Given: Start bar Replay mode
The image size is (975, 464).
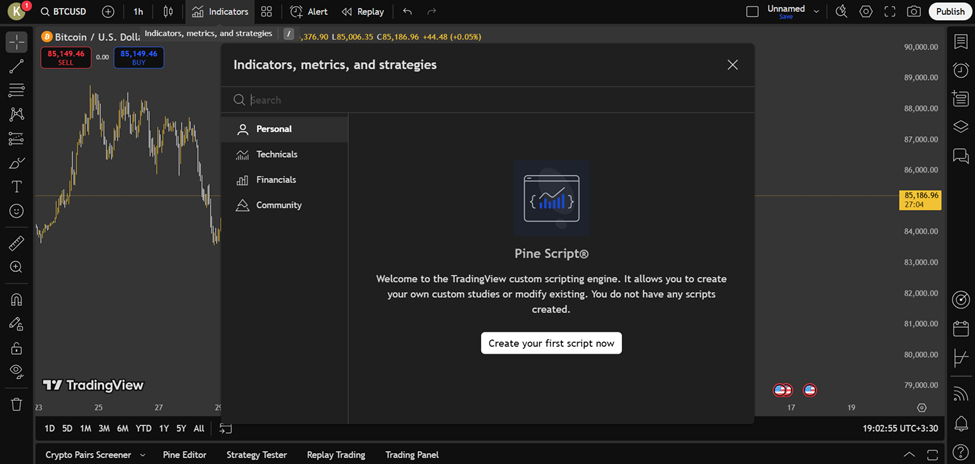Looking at the screenshot, I should [363, 12].
